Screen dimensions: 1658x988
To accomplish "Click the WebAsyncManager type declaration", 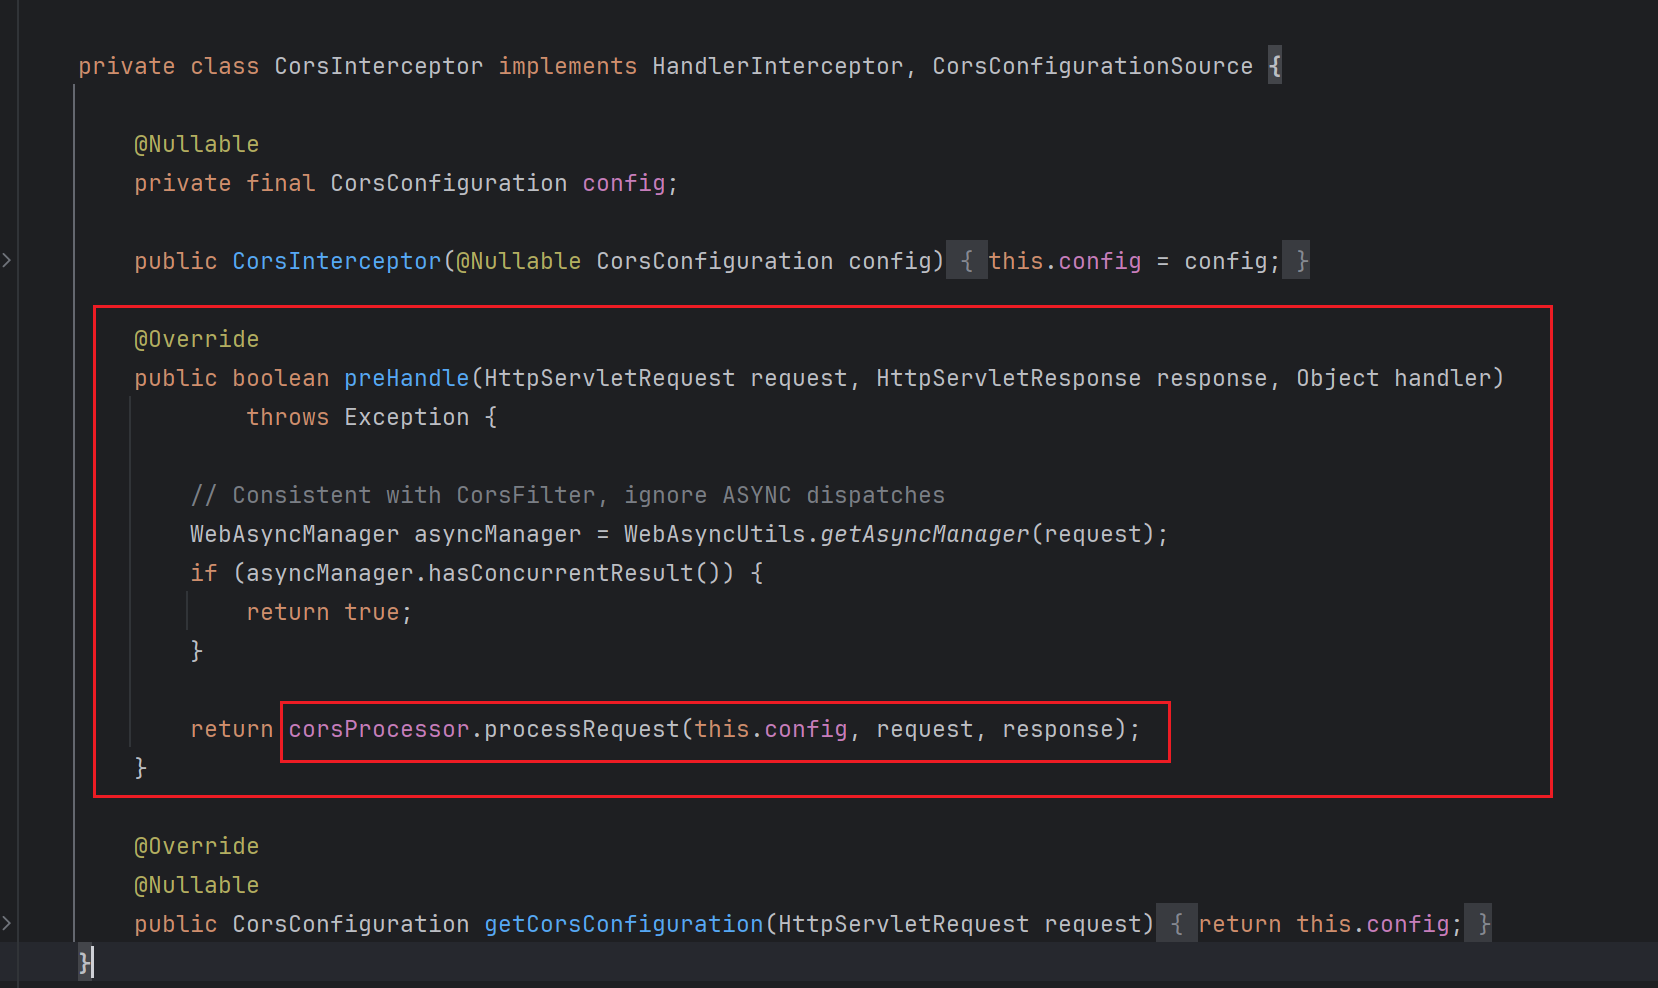I will (294, 534).
